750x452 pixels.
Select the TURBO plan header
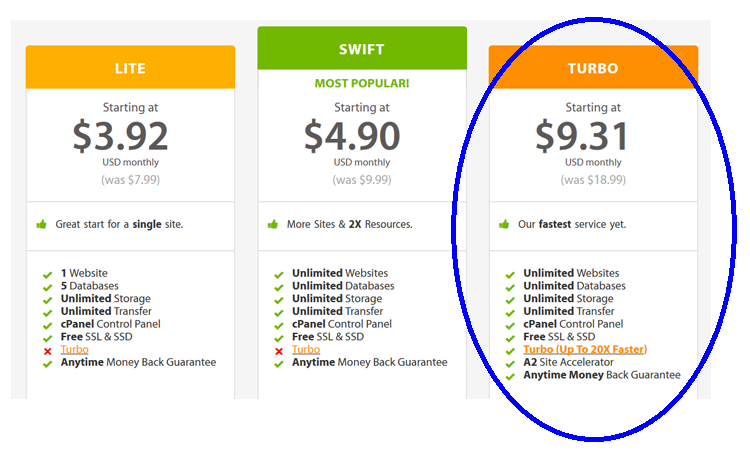(593, 67)
